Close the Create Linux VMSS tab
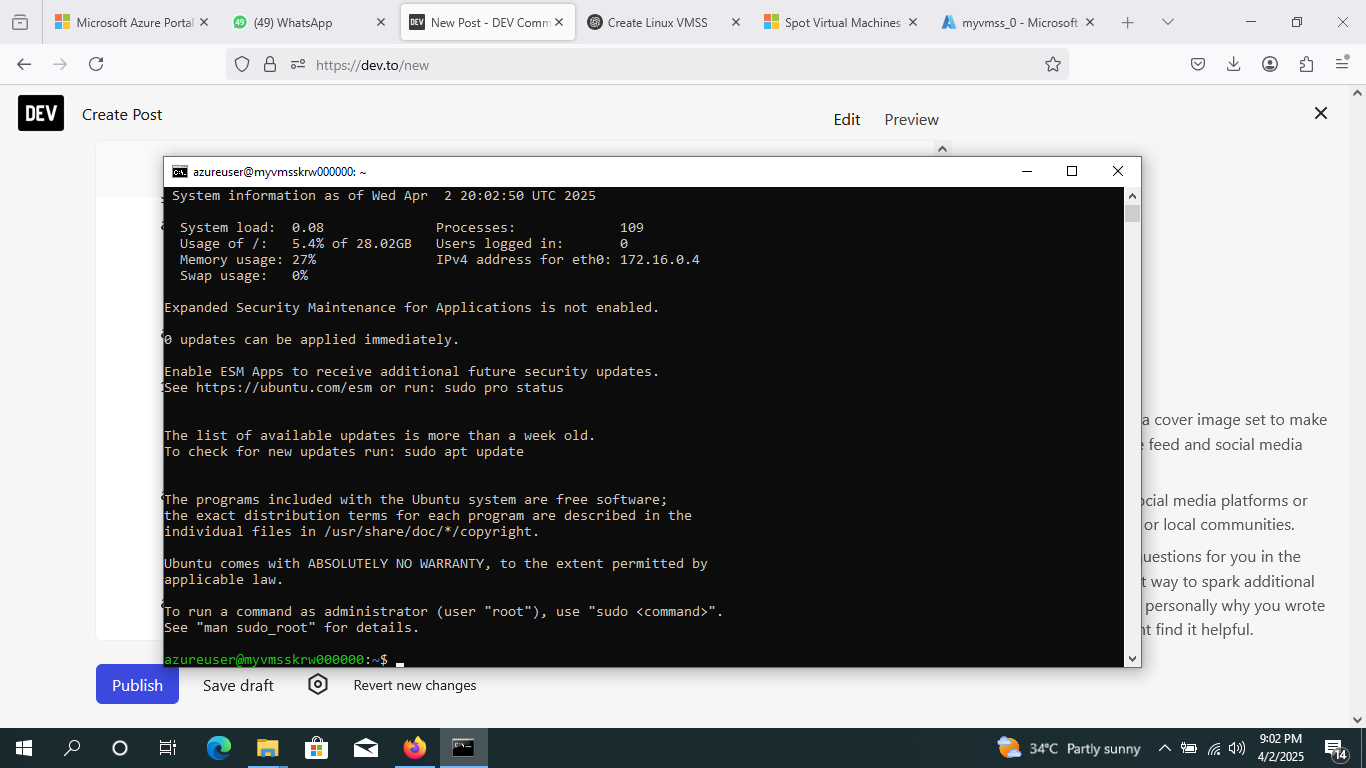 (x=736, y=22)
